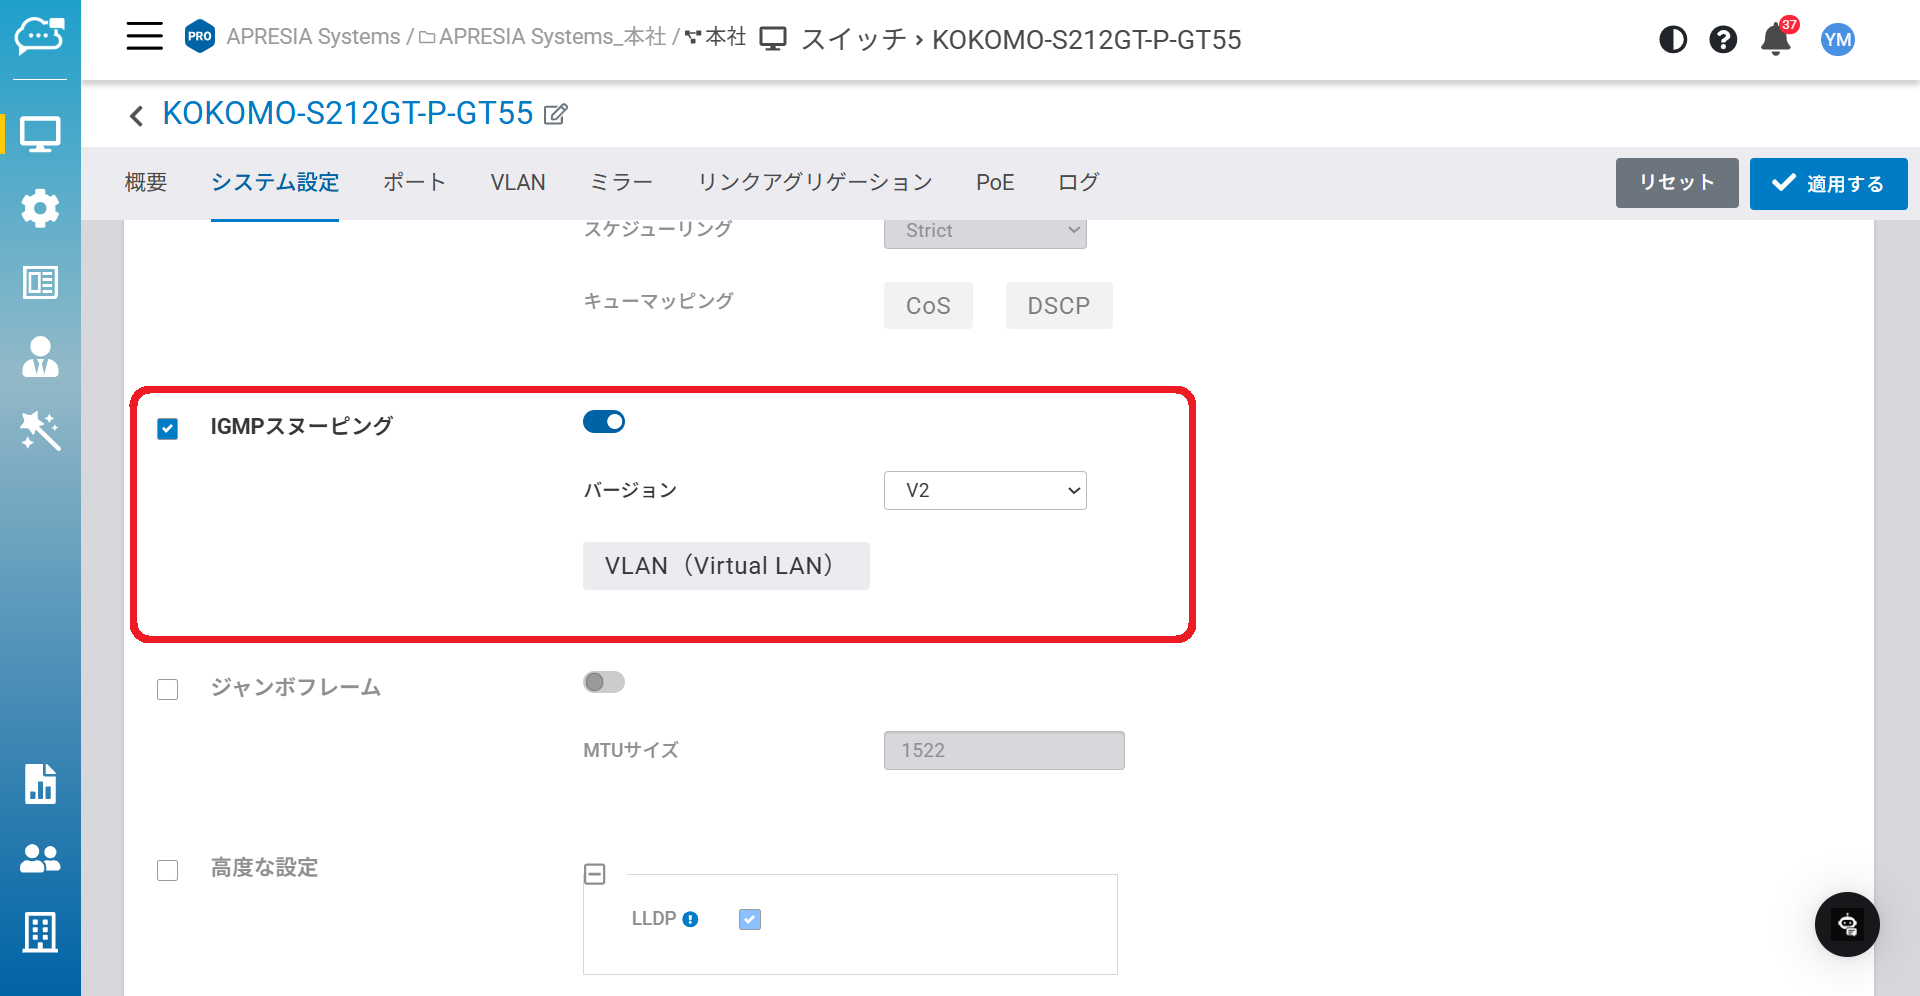This screenshot has height=996, width=1920.
Task: Open the settings gear in sidebar
Action: click(x=40, y=208)
